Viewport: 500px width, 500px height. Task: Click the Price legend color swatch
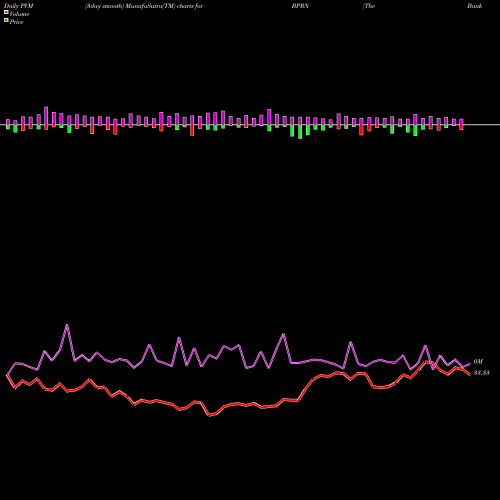[x=6, y=21]
